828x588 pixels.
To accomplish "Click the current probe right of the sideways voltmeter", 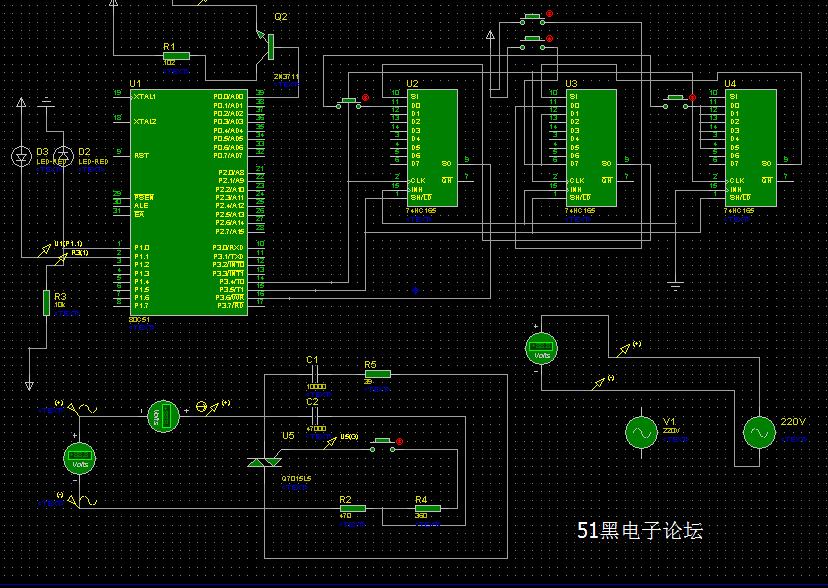I will coord(207,407).
